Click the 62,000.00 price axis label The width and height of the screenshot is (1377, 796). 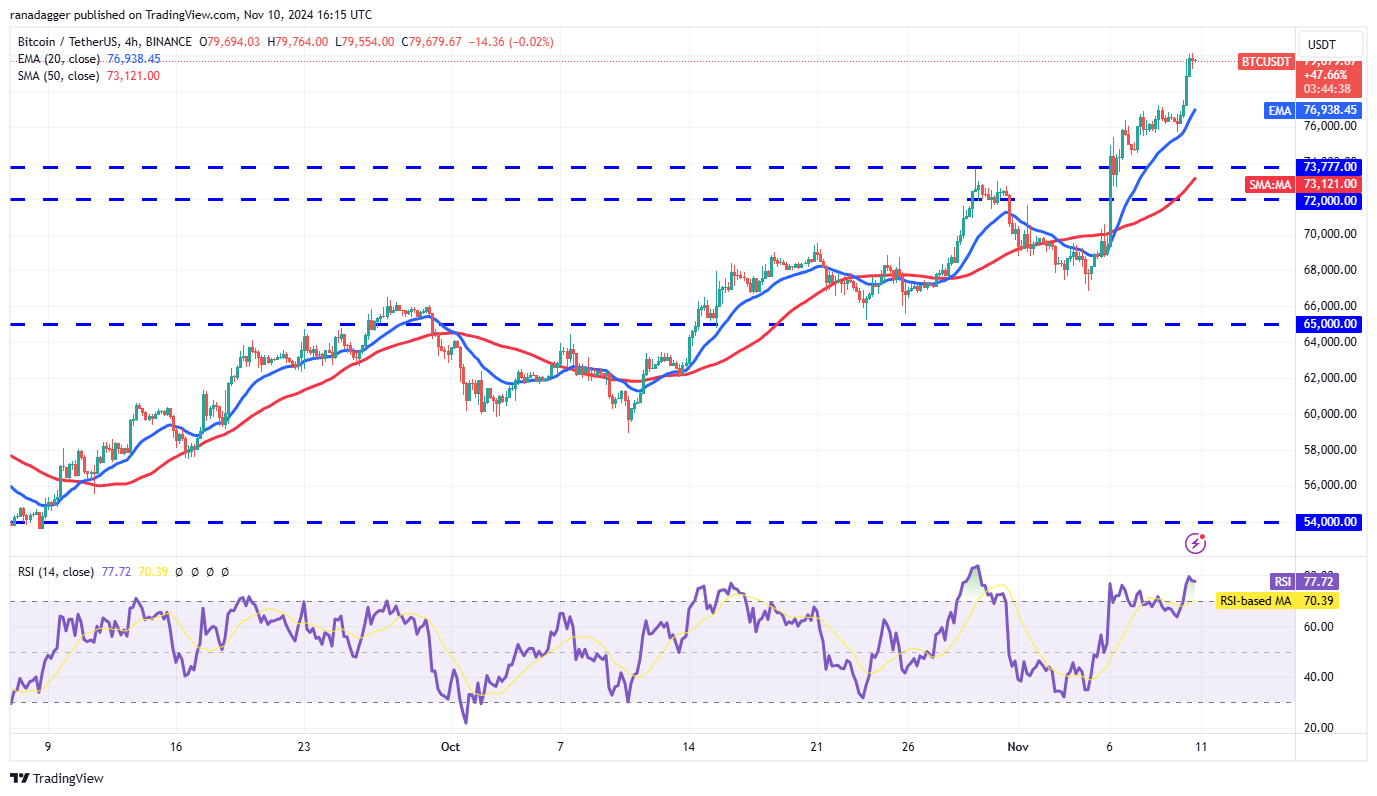1329,378
